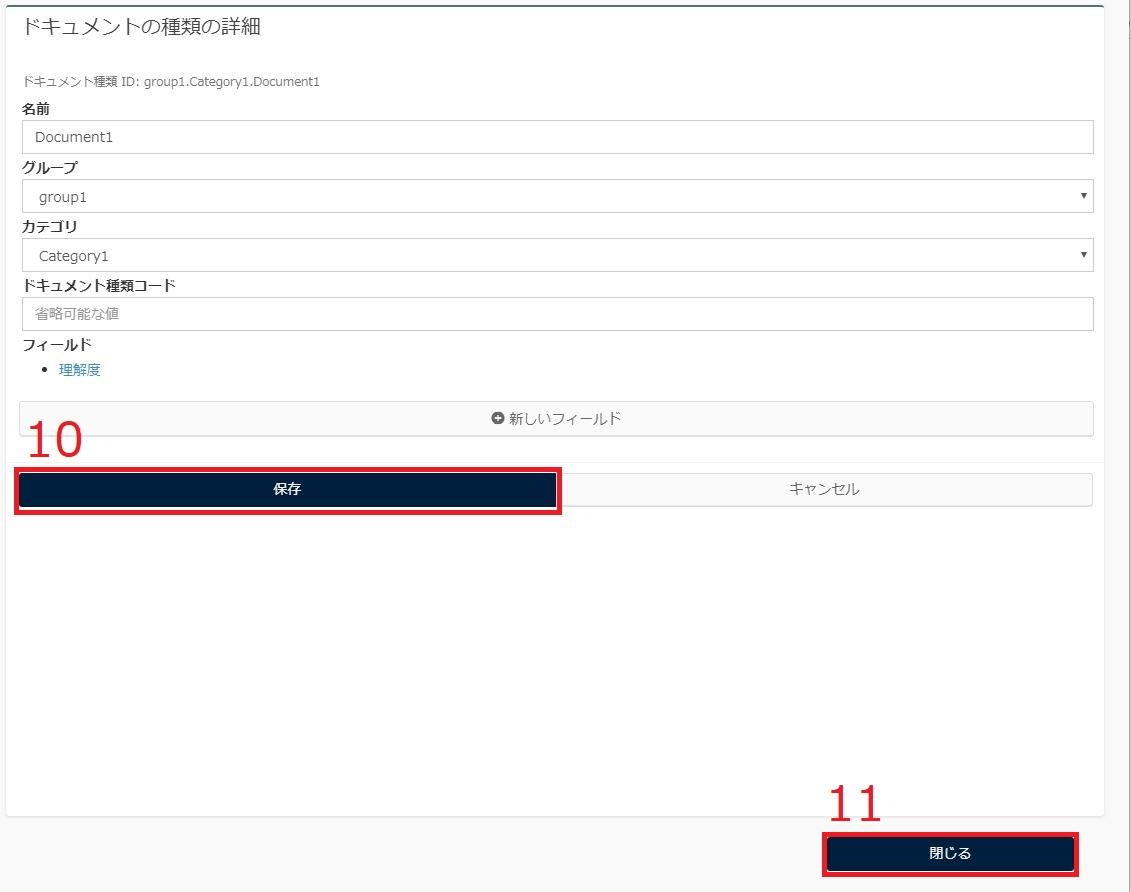The width and height of the screenshot is (1131, 892).
Task: Open the カテゴリ dropdown showing Category1
Action: point(558,255)
